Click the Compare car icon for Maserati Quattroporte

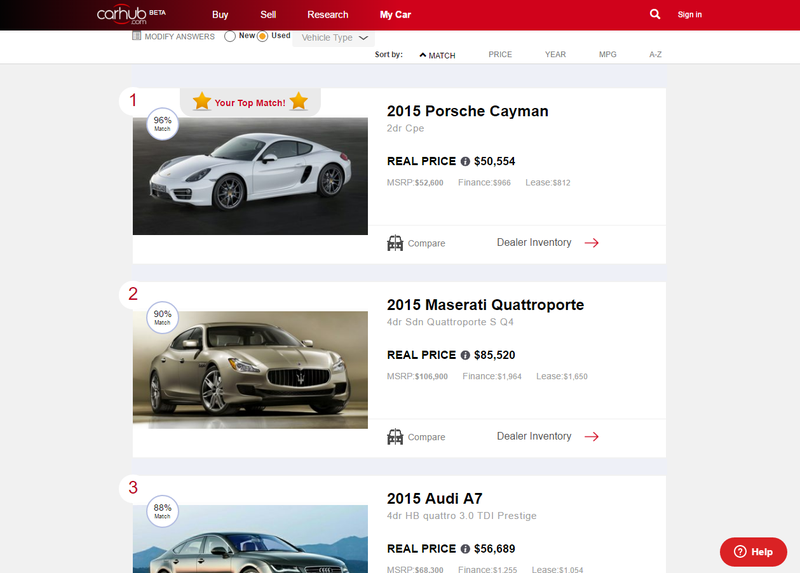(395, 437)
